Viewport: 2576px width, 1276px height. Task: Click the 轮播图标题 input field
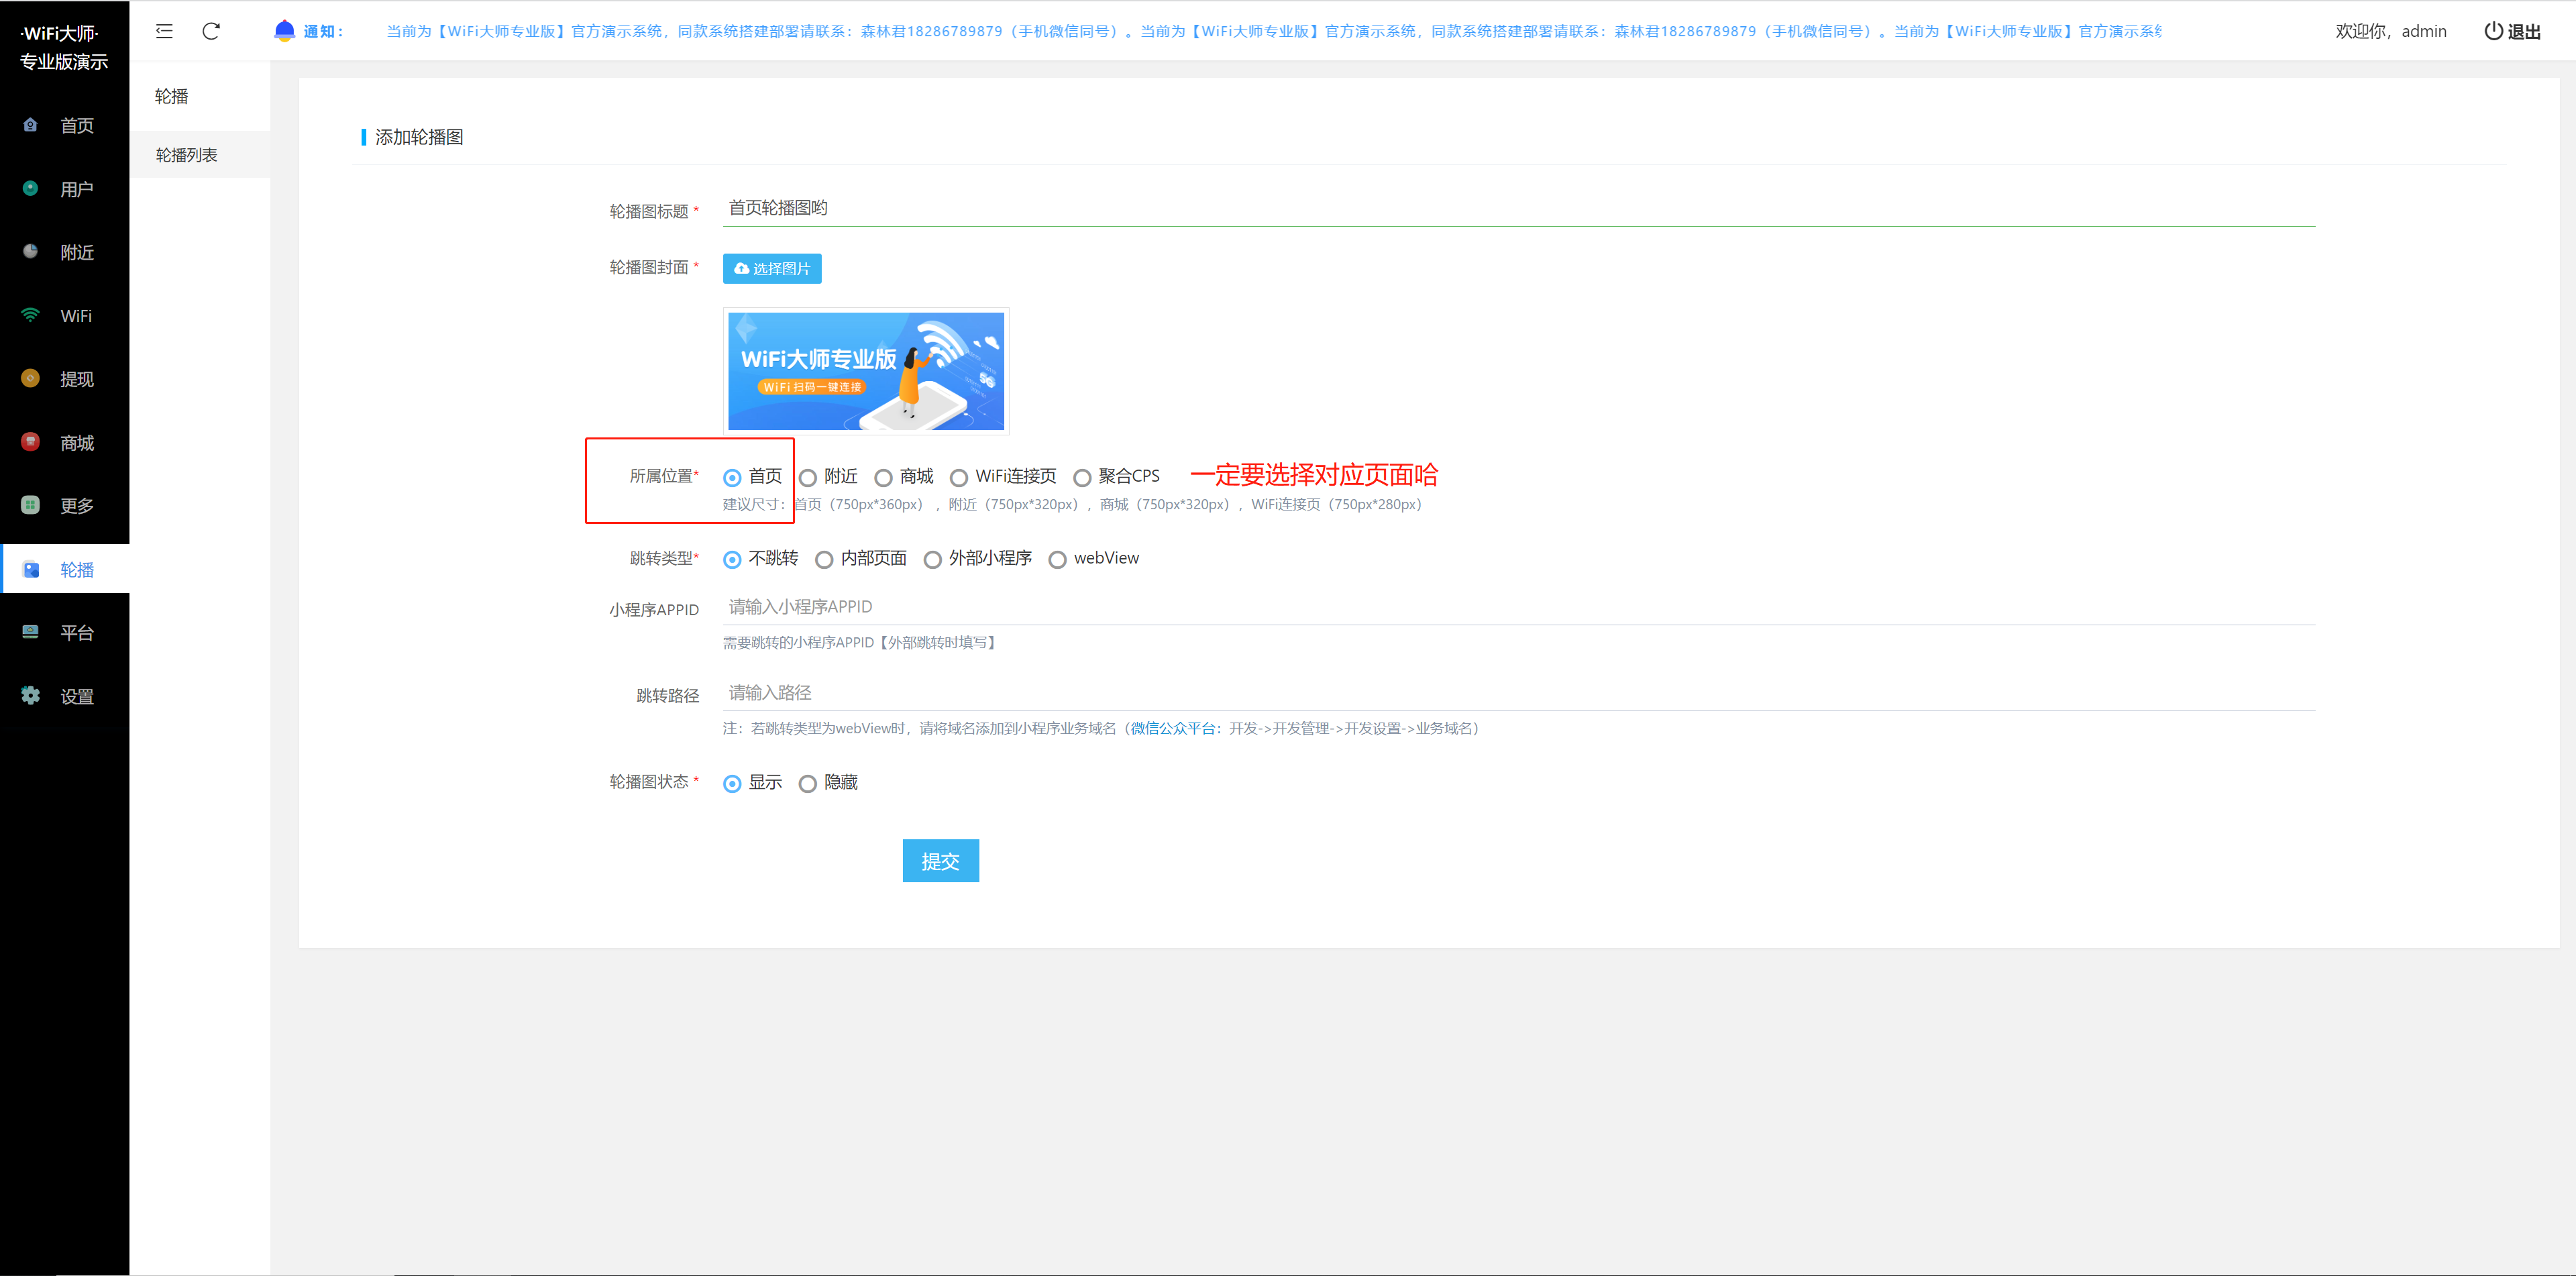[1519, 208]
